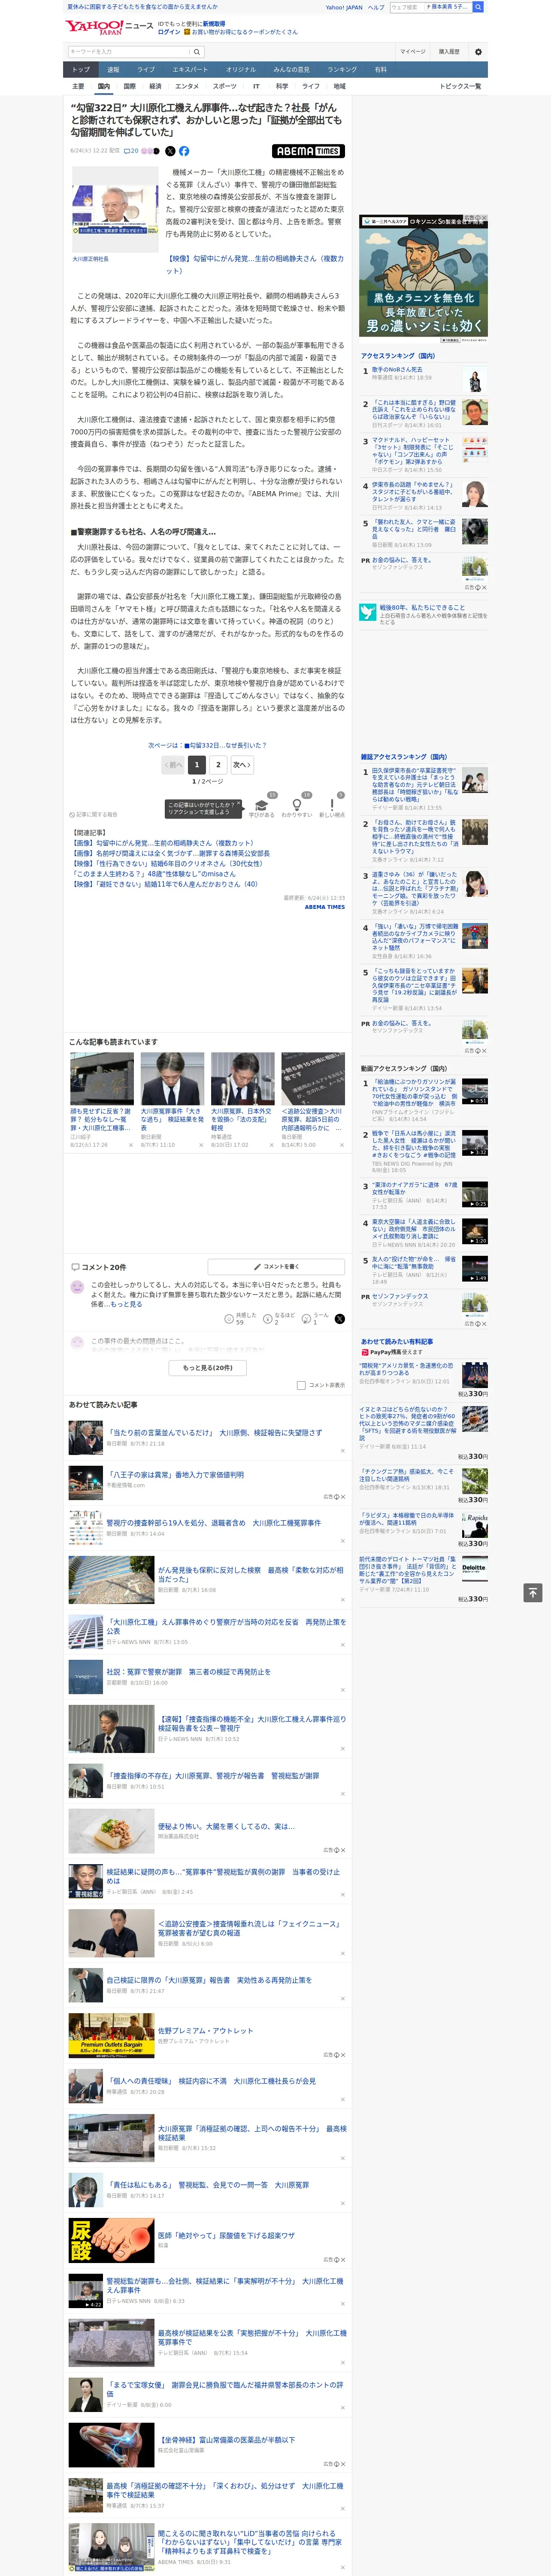Open マイページ link
Viewport: 551px width, 2576px height.
(412, 52)
